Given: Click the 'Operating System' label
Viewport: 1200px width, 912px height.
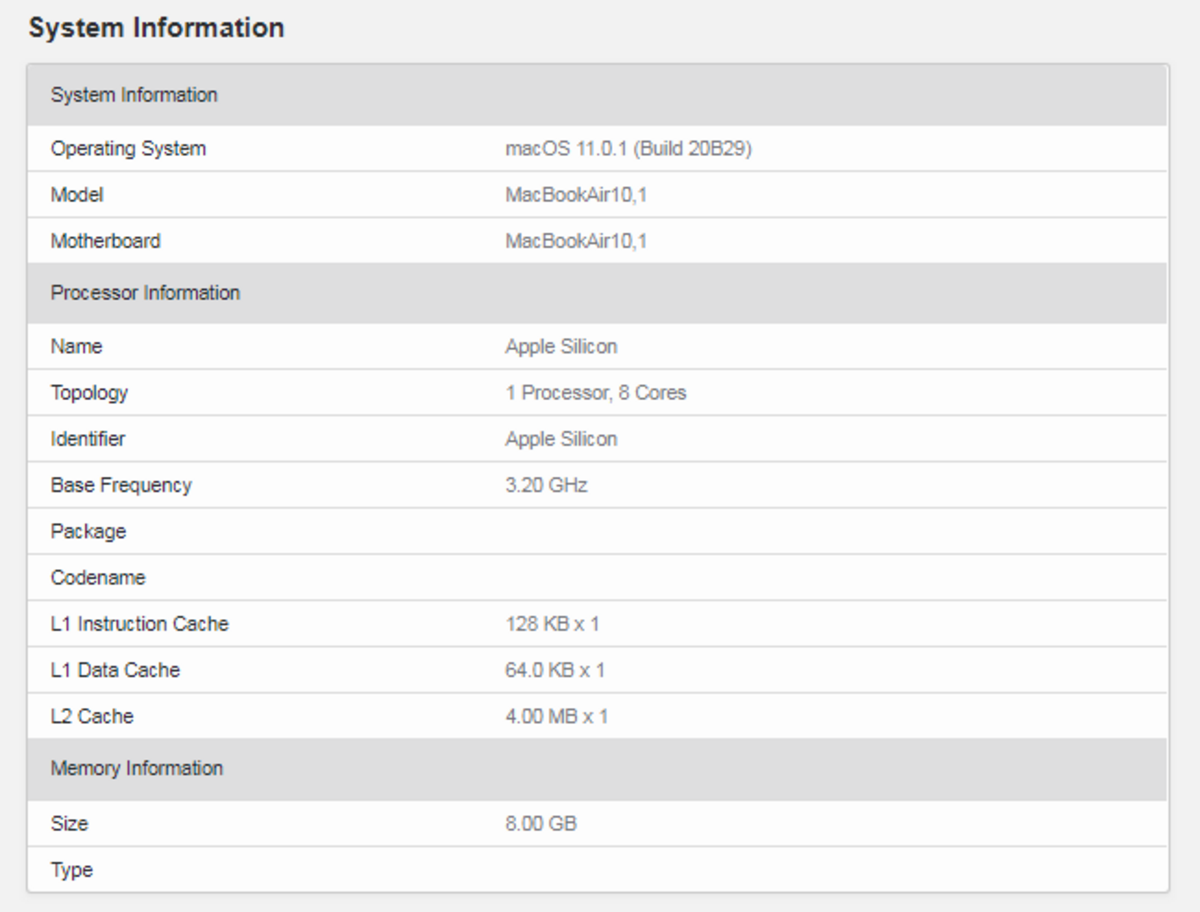Looking at the screenshot, I should (x=128, y=149).
